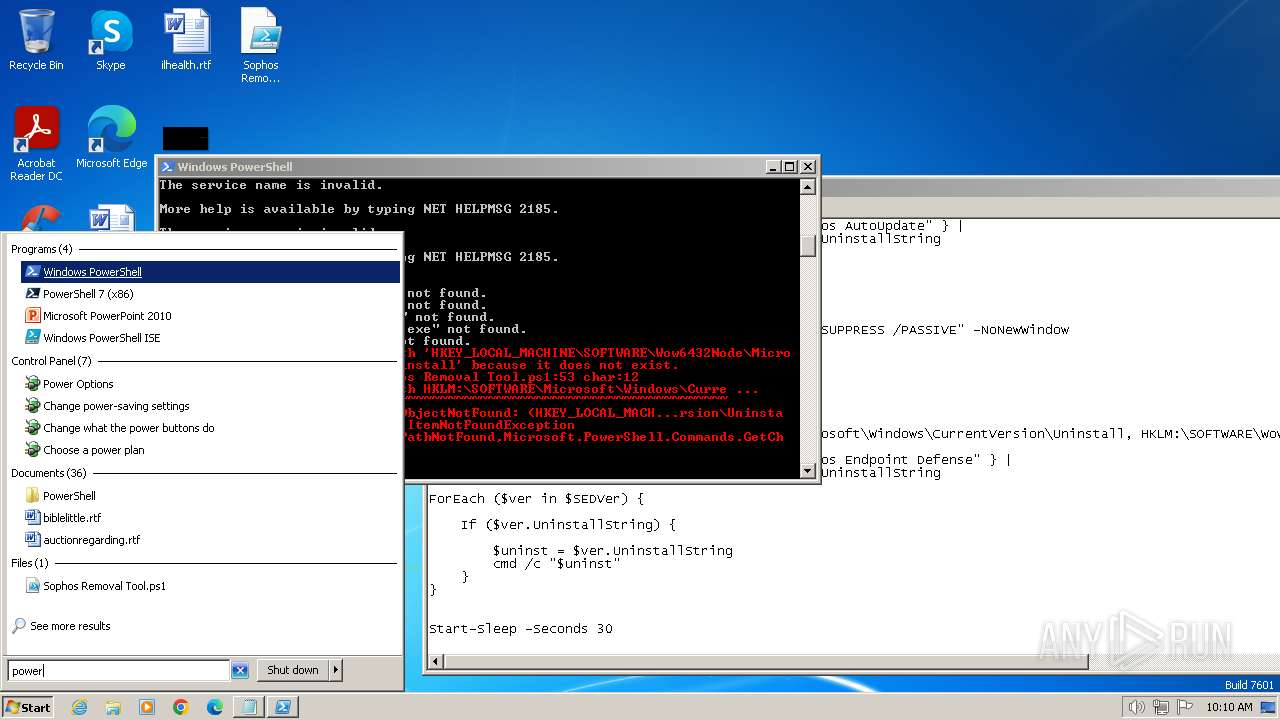1280x720 pixels.
Task: Click the cmd /c "$uninst" line in editor
Action: coord(556,563)
